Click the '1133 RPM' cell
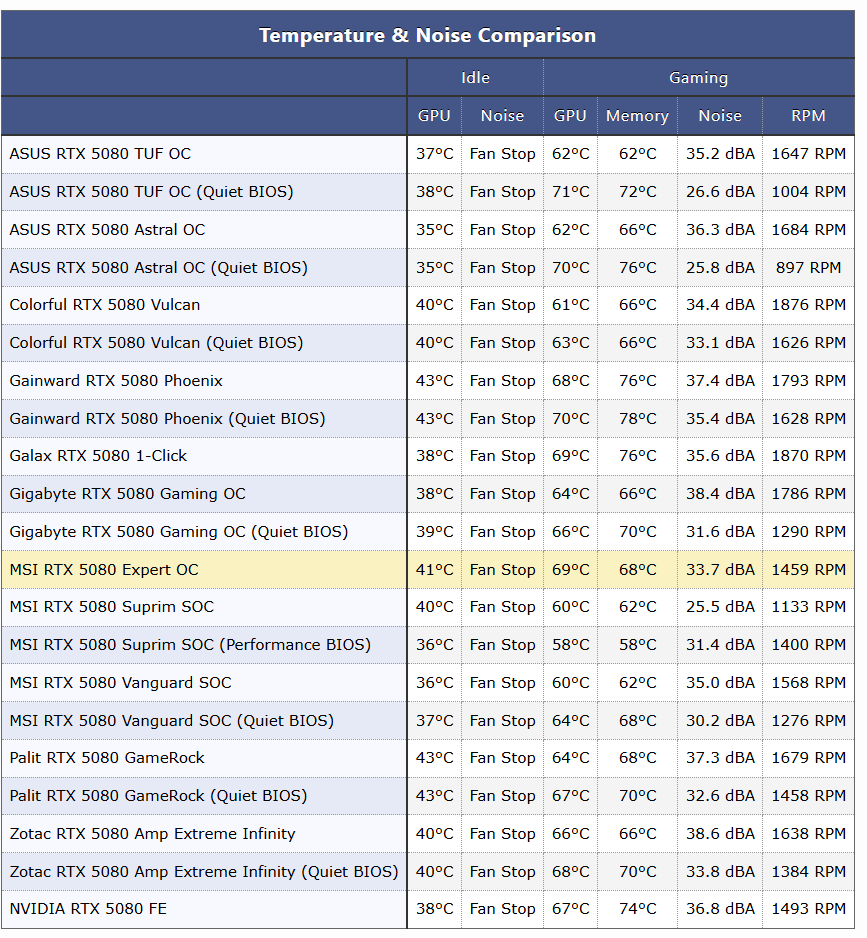Screen dimensions: 867x938 pos(808,607)
